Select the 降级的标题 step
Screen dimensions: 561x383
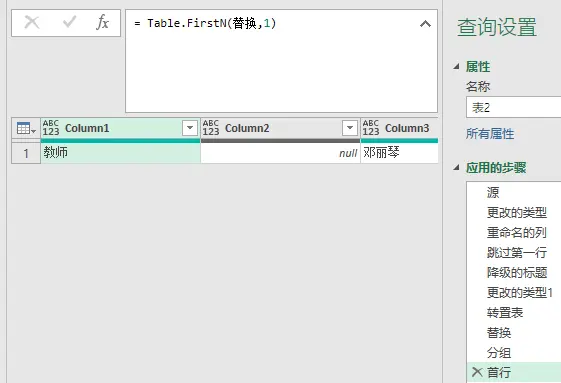514,273
